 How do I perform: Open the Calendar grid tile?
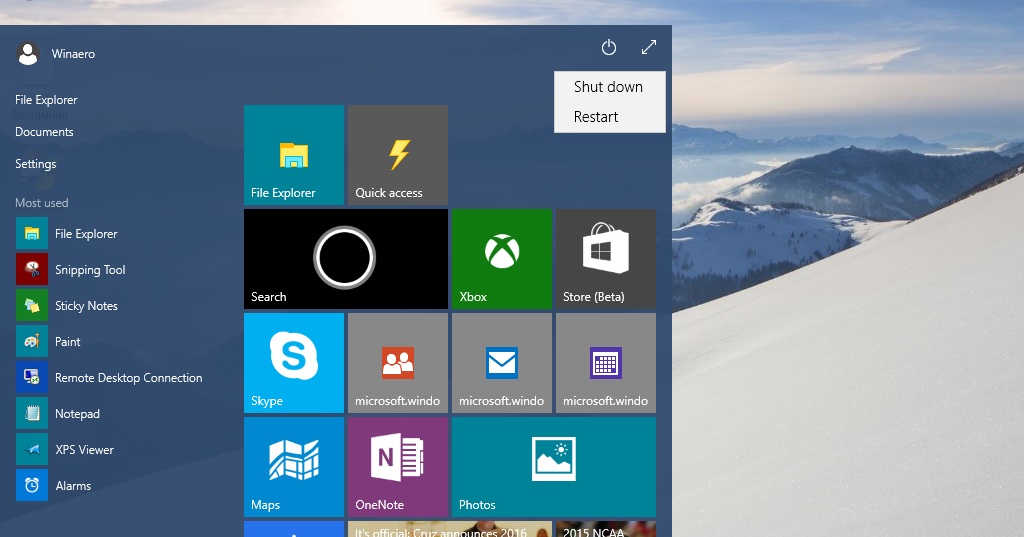click(x=605, y=363)
